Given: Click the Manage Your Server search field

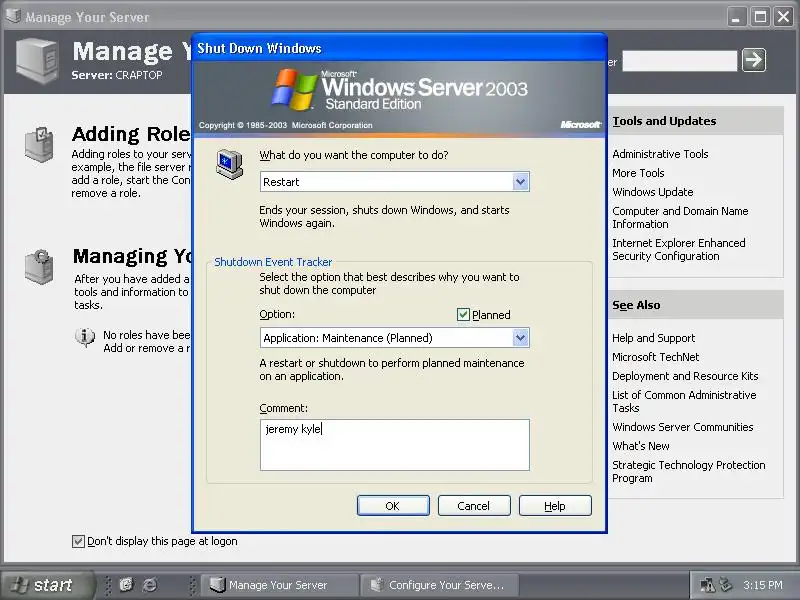Looking at the screenshot, I should [x=680, y=61].
